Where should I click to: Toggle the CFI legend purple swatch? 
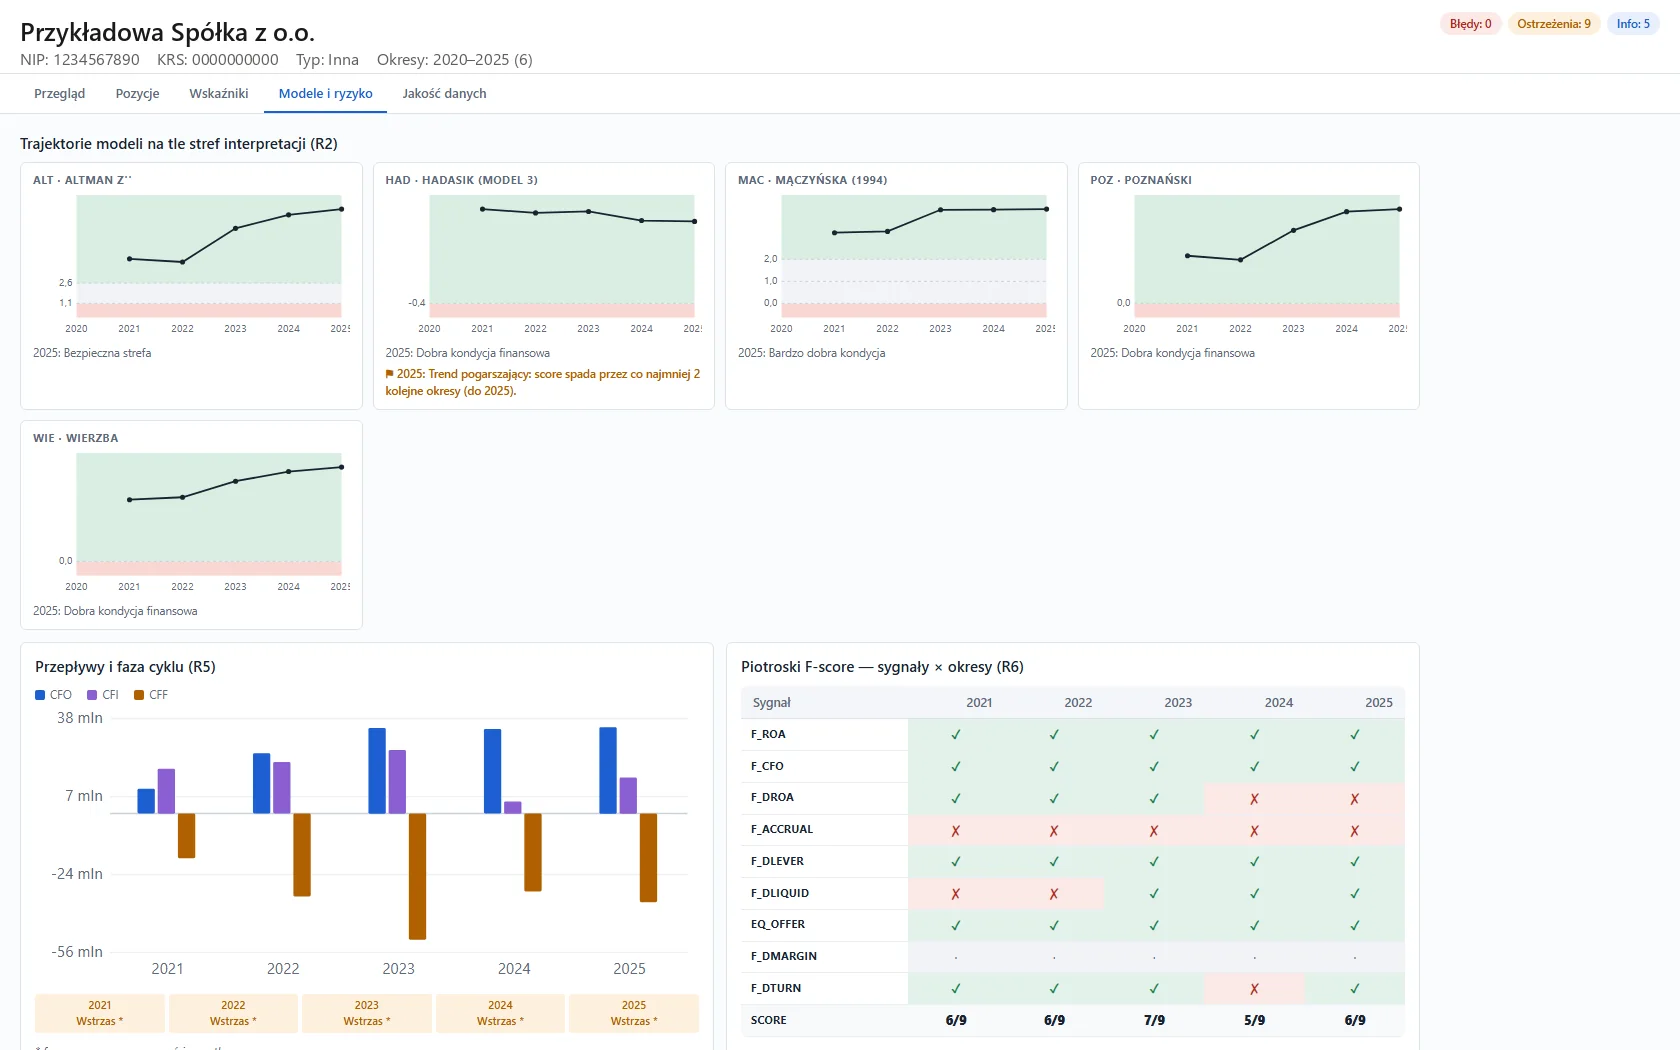tap(92, 695)
